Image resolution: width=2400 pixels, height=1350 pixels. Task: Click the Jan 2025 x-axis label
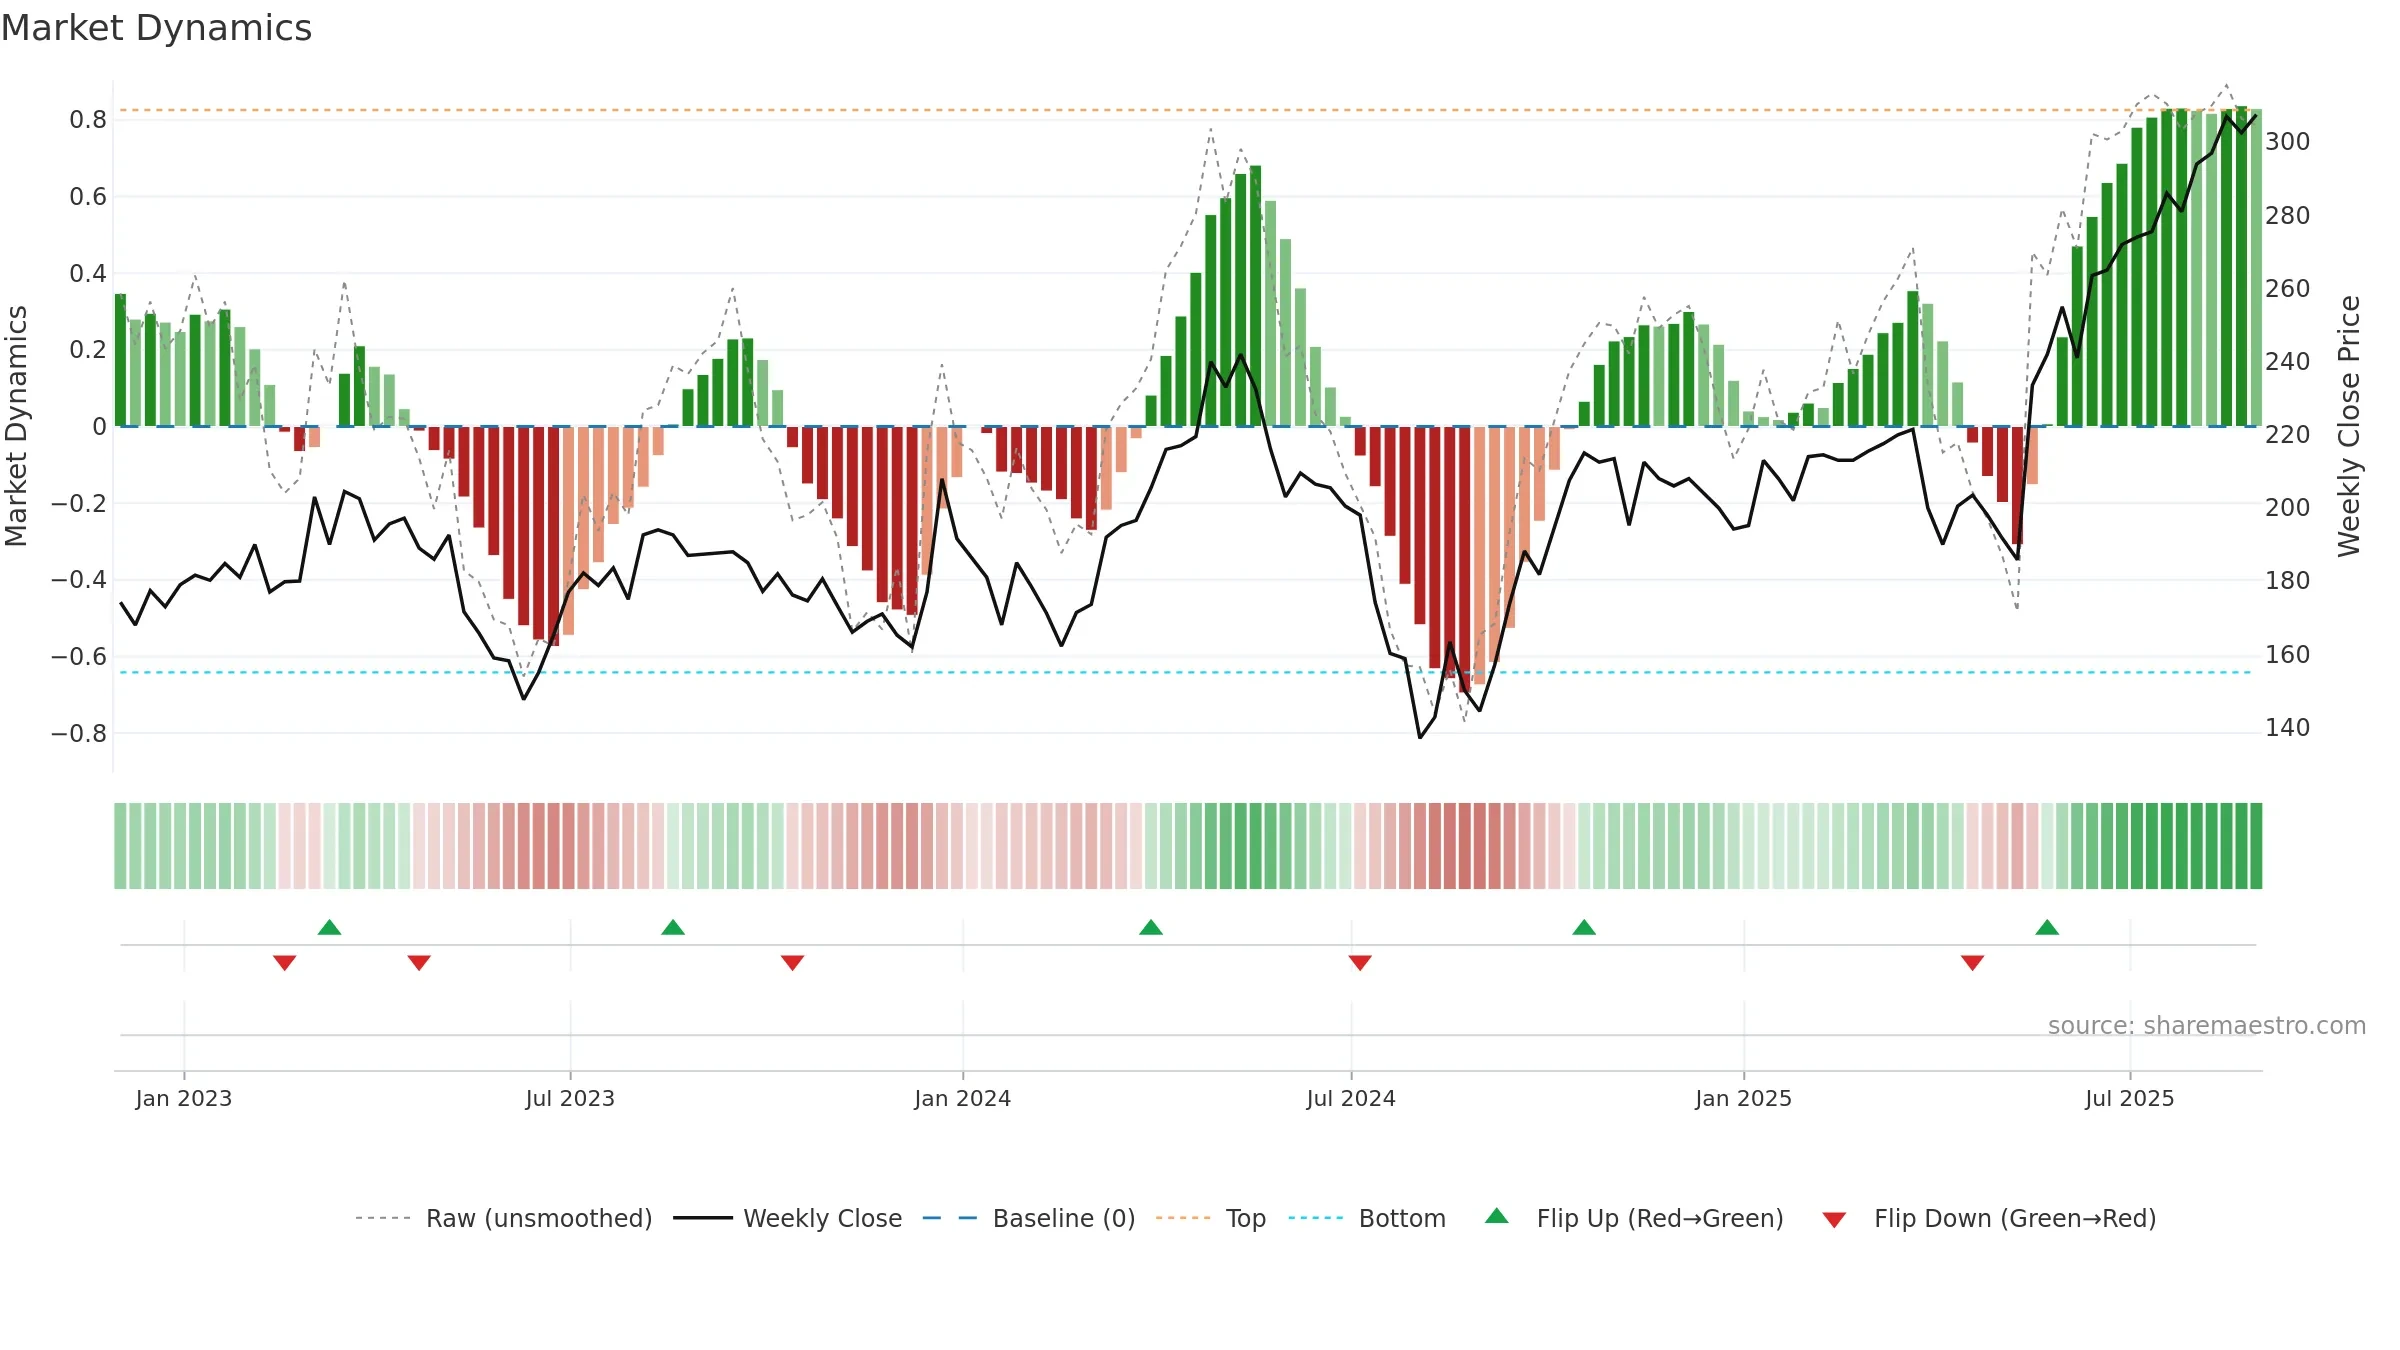click(x=1744, y=1098)
